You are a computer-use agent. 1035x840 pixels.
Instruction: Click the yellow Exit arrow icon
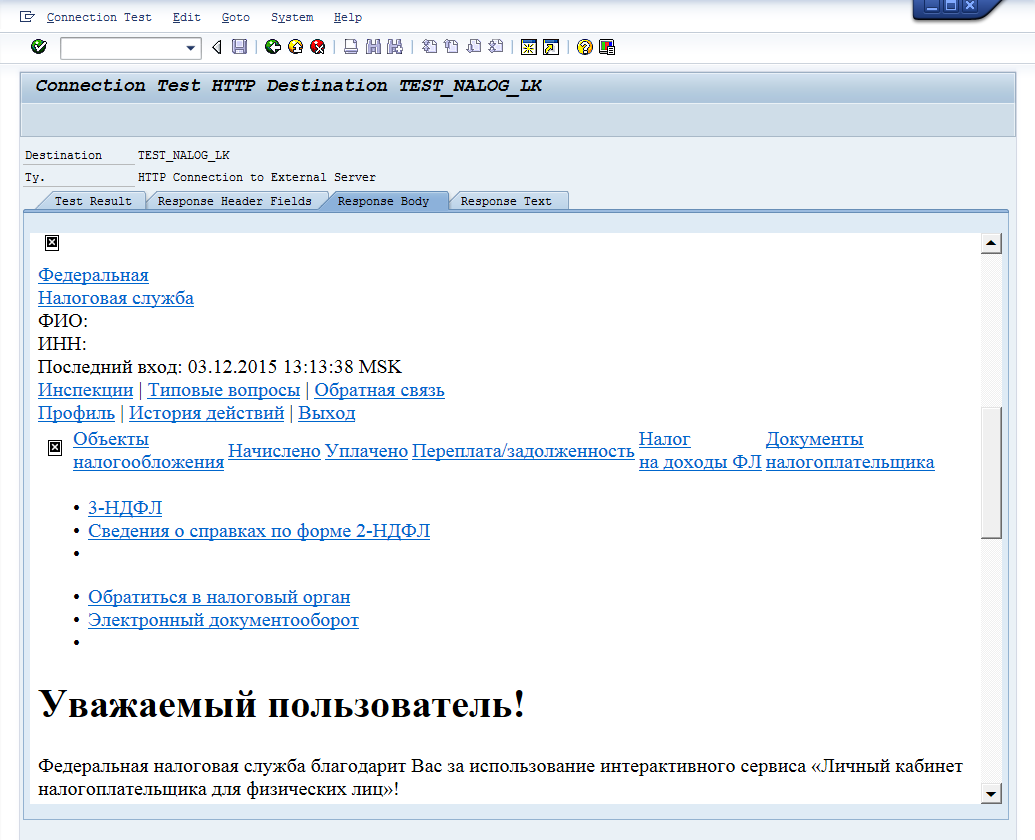click(x=295, y=47)
